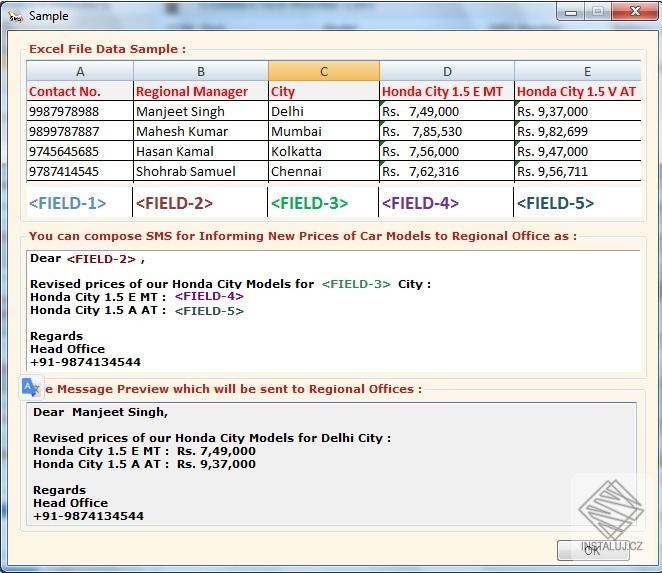This screenshot has width=662, height=573.
Task: Click the 'Excel File Data Sample :' heading
Action: 107,49
